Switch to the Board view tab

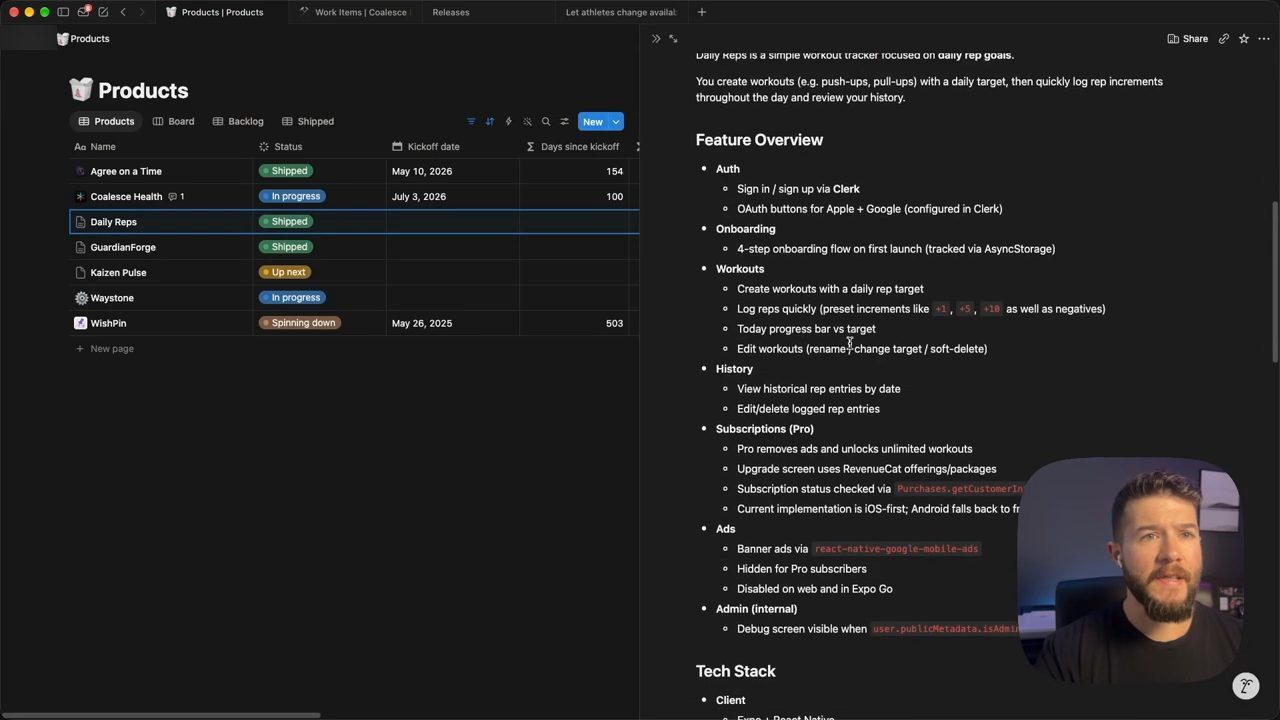point(173,122)
